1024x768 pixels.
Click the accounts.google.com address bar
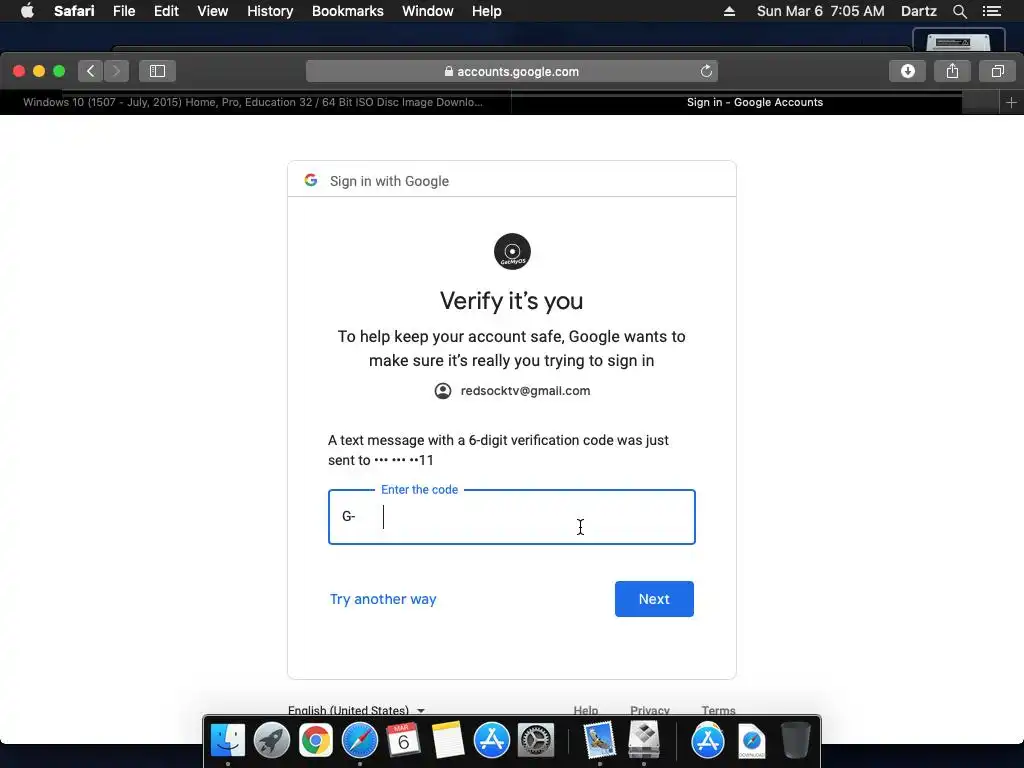pos(511,71)
